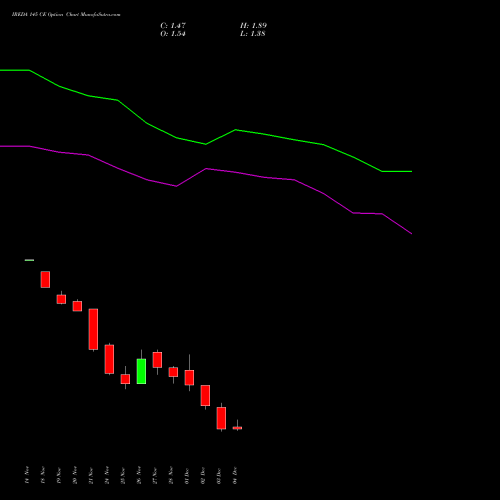Select the long-wick red candlestick for 01 Dec

189,378
